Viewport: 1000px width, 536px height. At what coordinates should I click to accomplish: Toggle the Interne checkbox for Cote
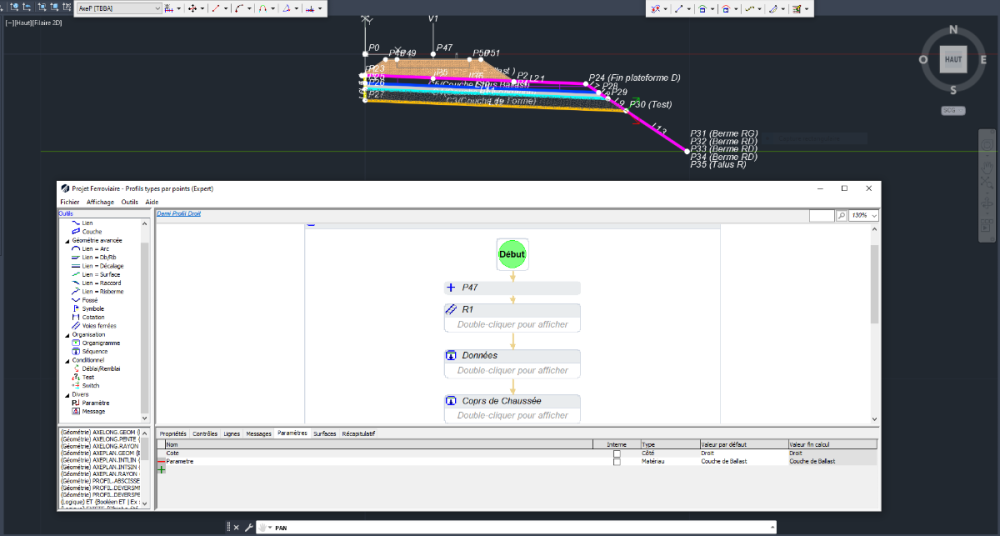pyautogui.click(x=616, y=454)
